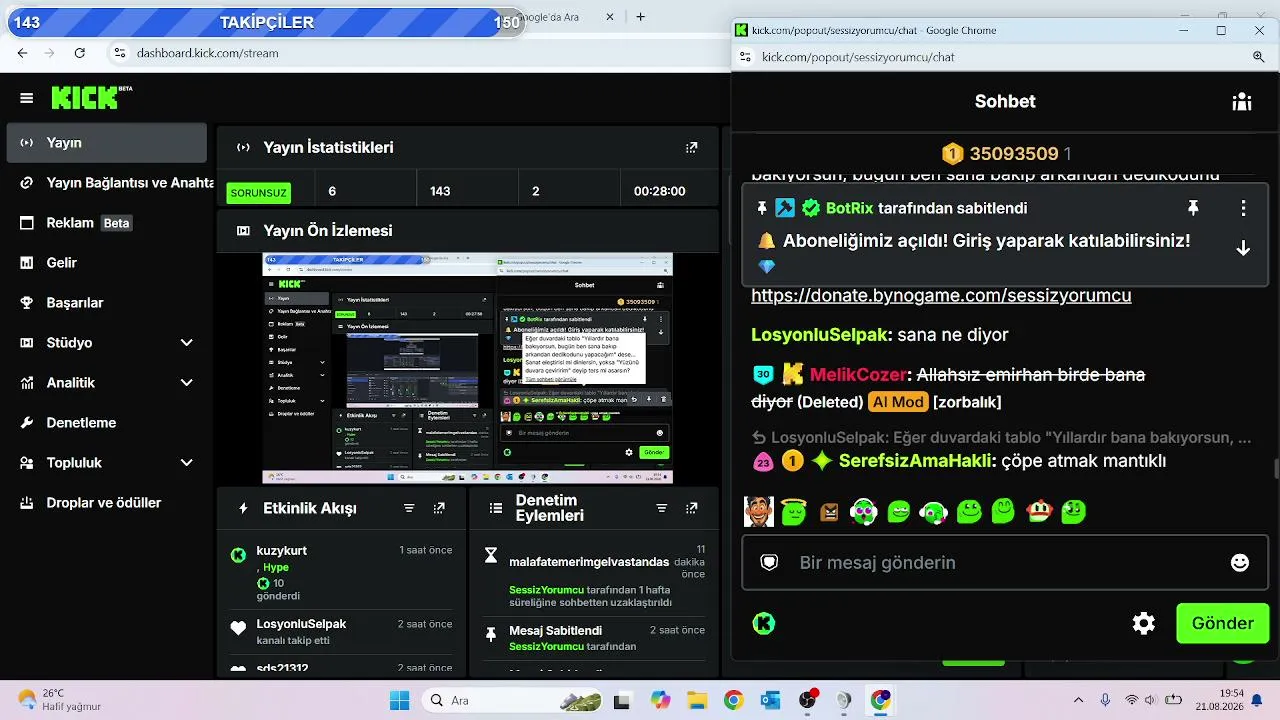Click MelikCozer username in chat
Screen dimensions: 1280x720
coord(858,375)
